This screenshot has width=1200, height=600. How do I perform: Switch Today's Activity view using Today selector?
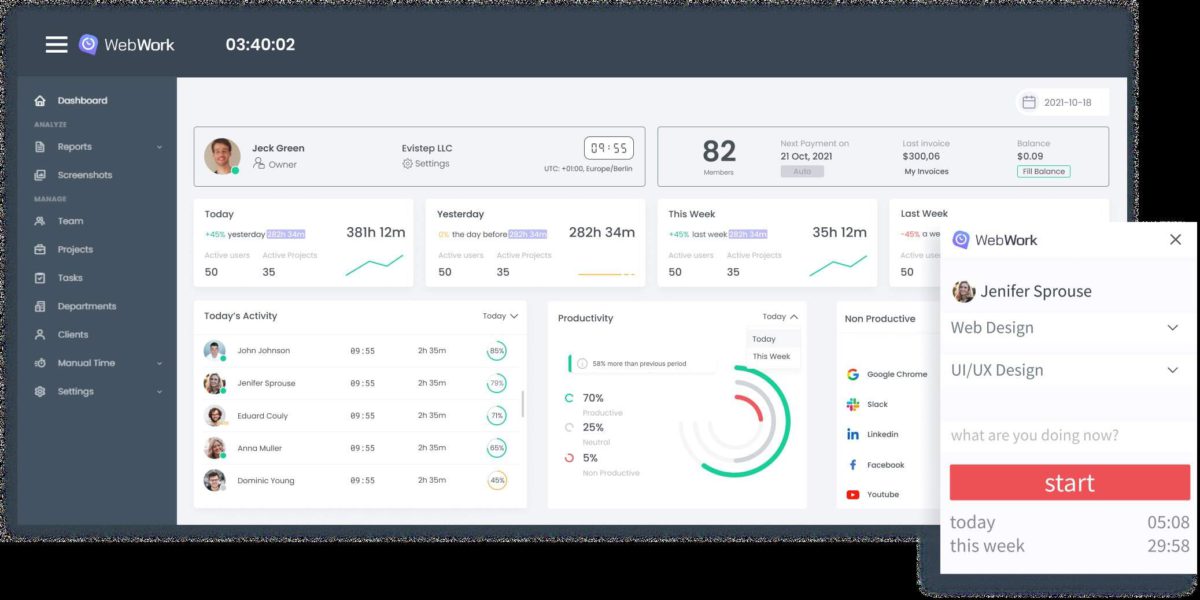500,315
